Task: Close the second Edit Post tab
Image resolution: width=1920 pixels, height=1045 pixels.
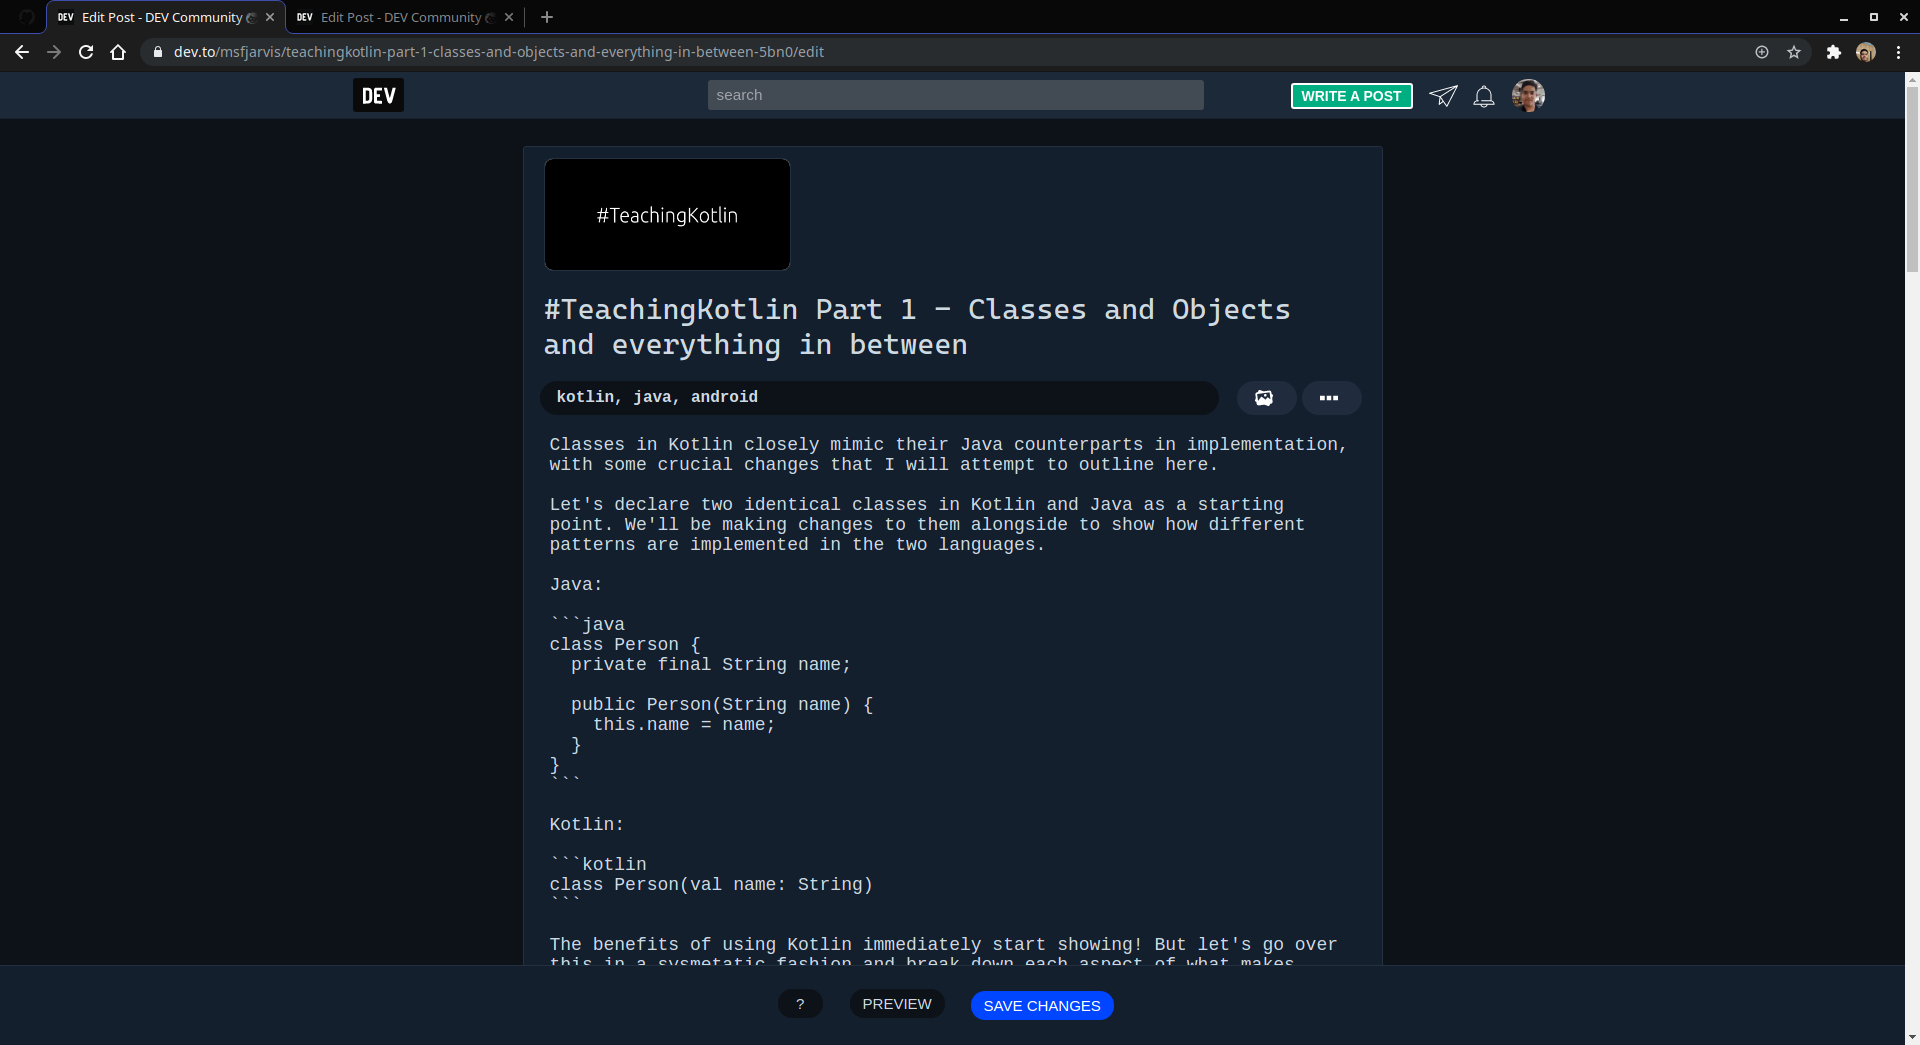Action: [x=509, y=17]
